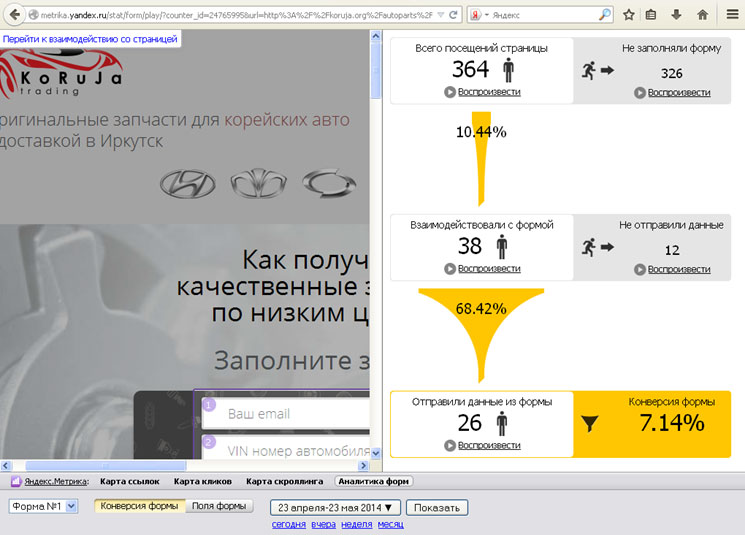Switch to Конверсия формы view
Viewport: 745px width, 535px height.
pyautogui.click(x=140, y=506)
